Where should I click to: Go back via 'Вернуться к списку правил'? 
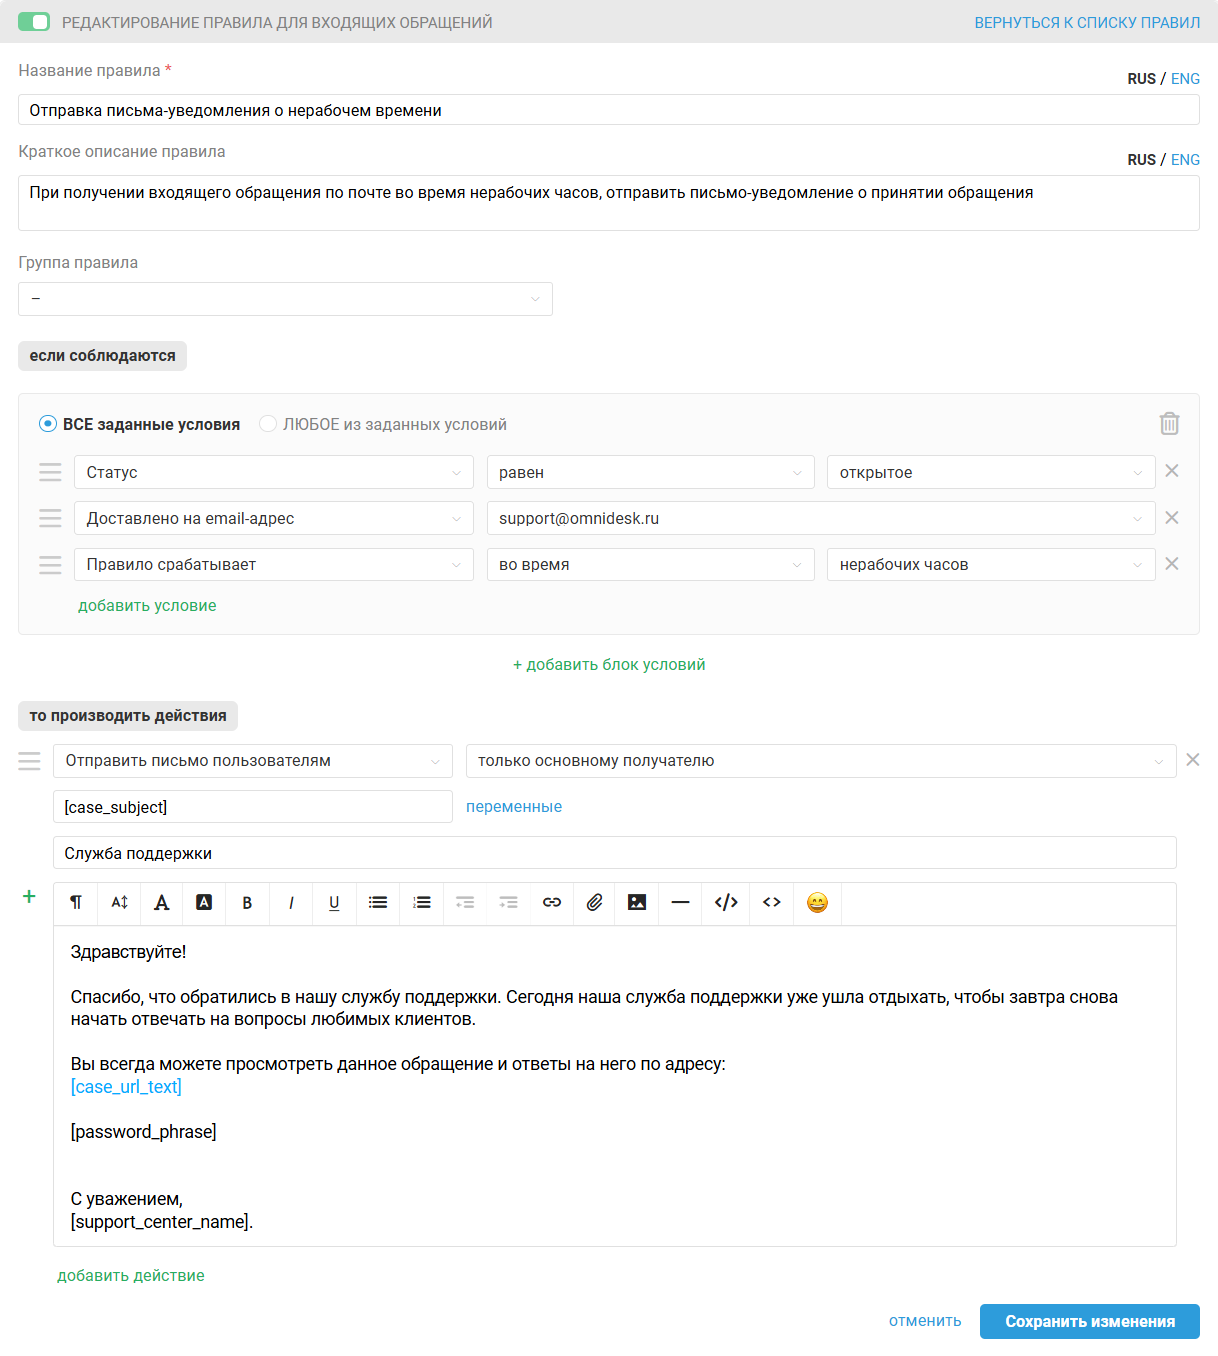click(x=1087, y=22)
